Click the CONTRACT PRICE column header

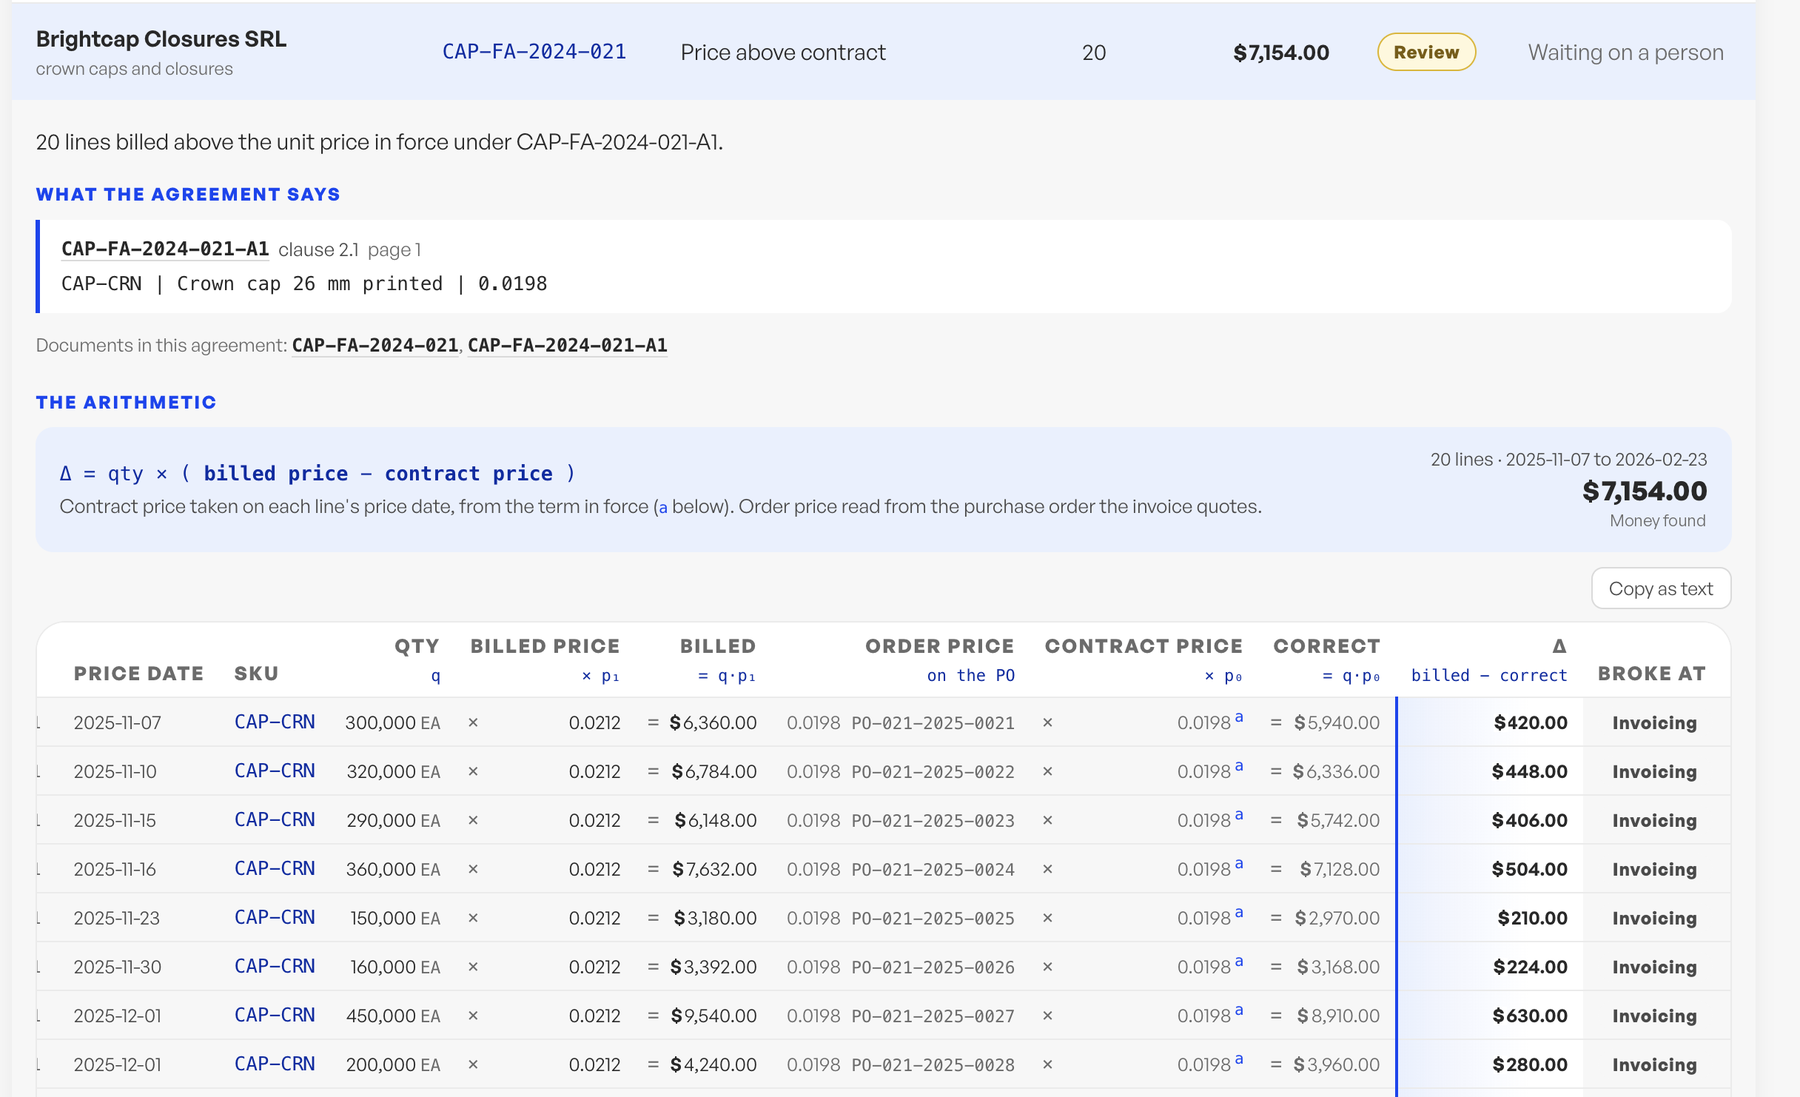1143,647
